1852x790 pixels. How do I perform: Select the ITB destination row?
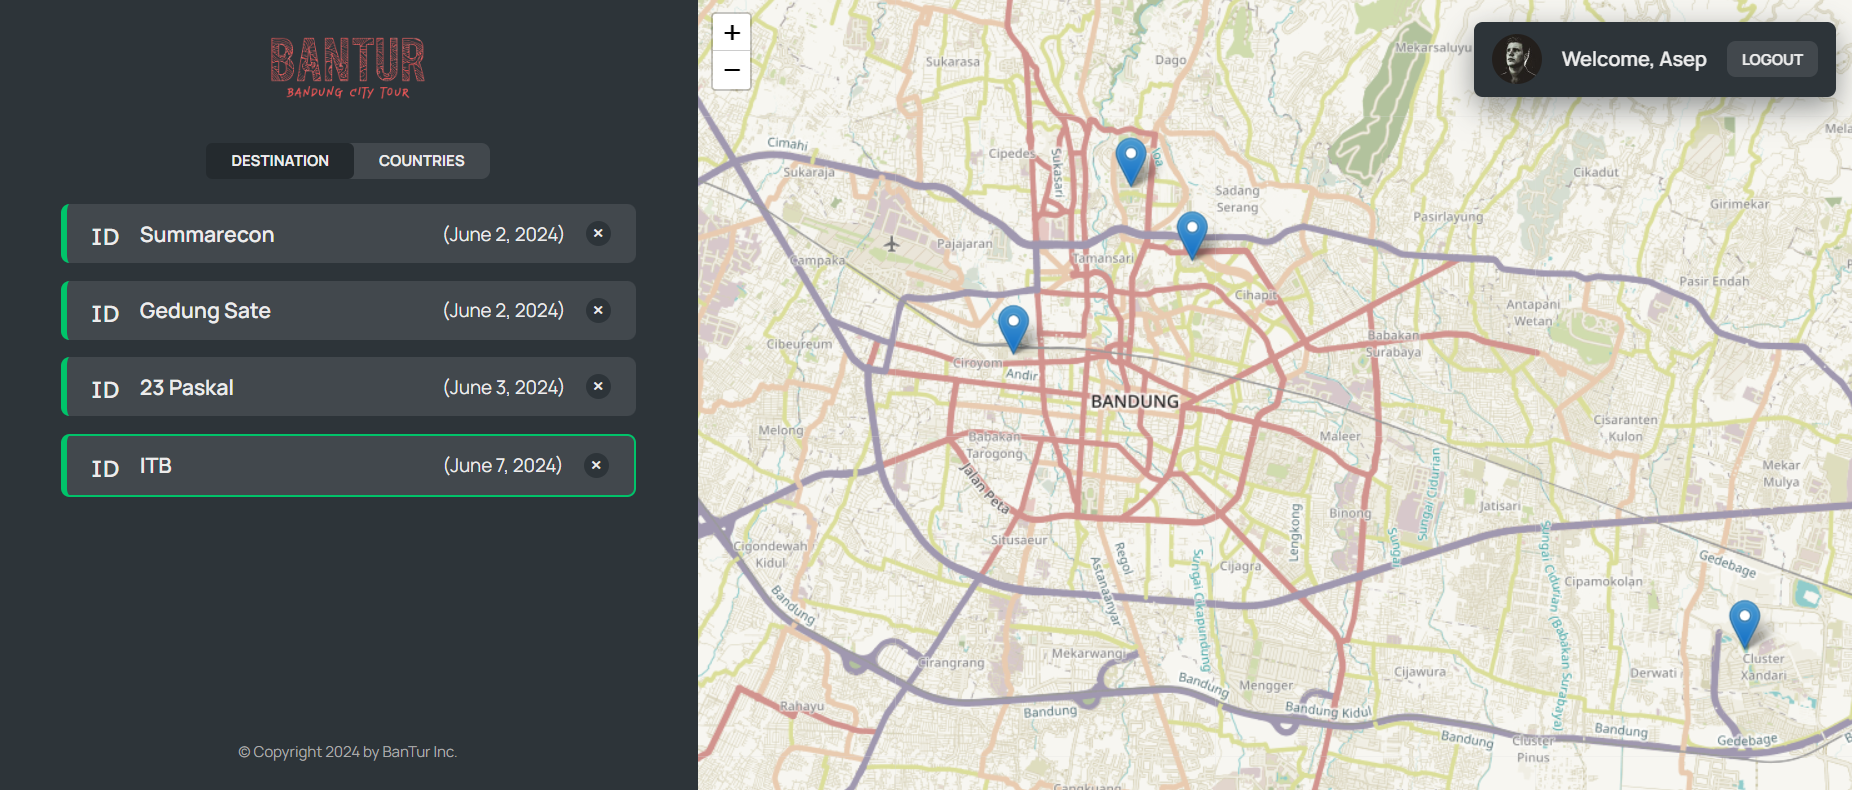coord(348,465)
